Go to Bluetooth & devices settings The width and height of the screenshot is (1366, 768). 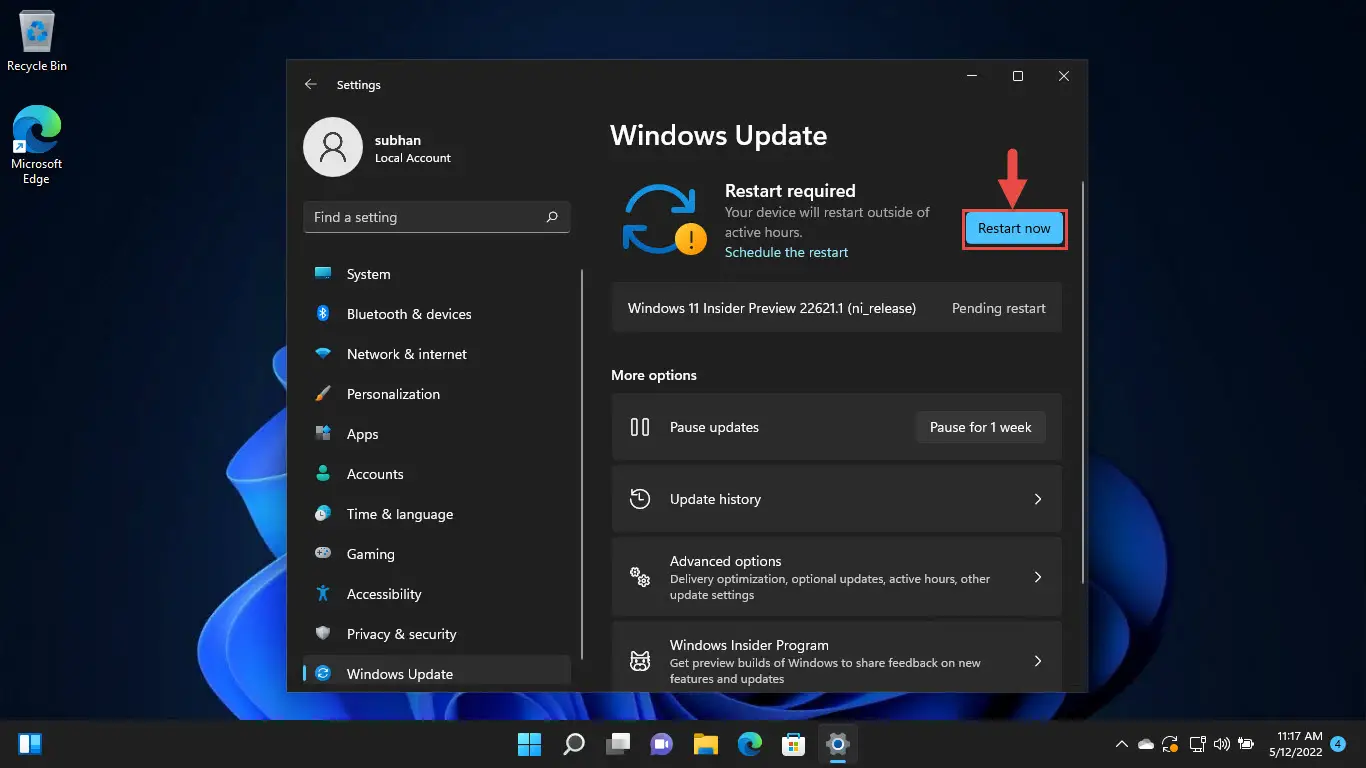click(x=437, y=314)
